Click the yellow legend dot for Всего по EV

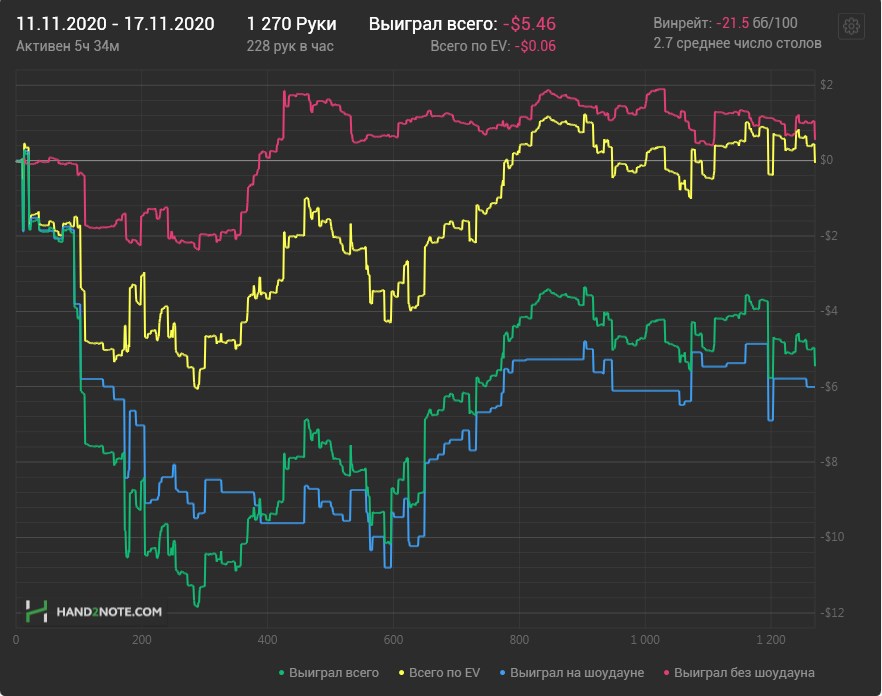pos(403,673)
